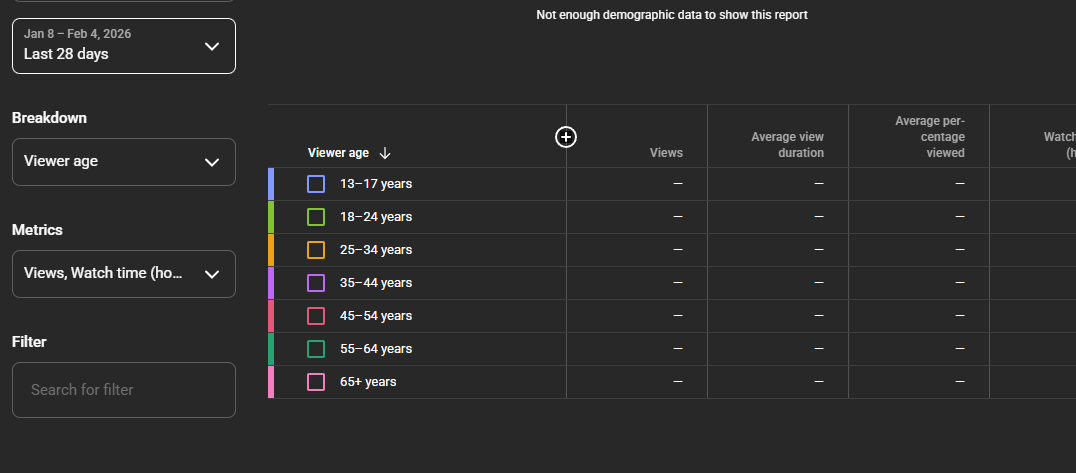Click the Viewer age column header
Image resolution: width=1076 pixels, height=473 pixels.
pos(338,153)
